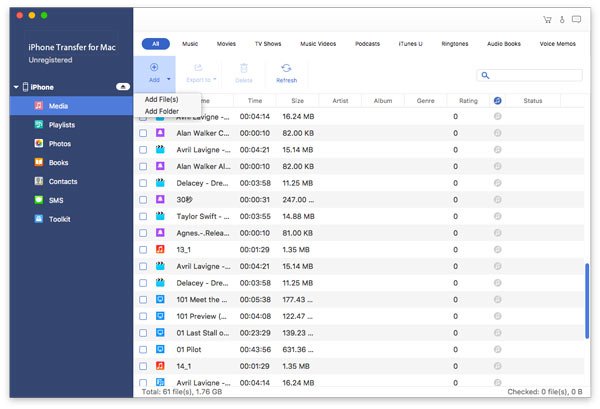The height and width of the screenshot is (409, 600).
Task: Click the SMS sidebar icon
Action: click(x=39, y=200)
